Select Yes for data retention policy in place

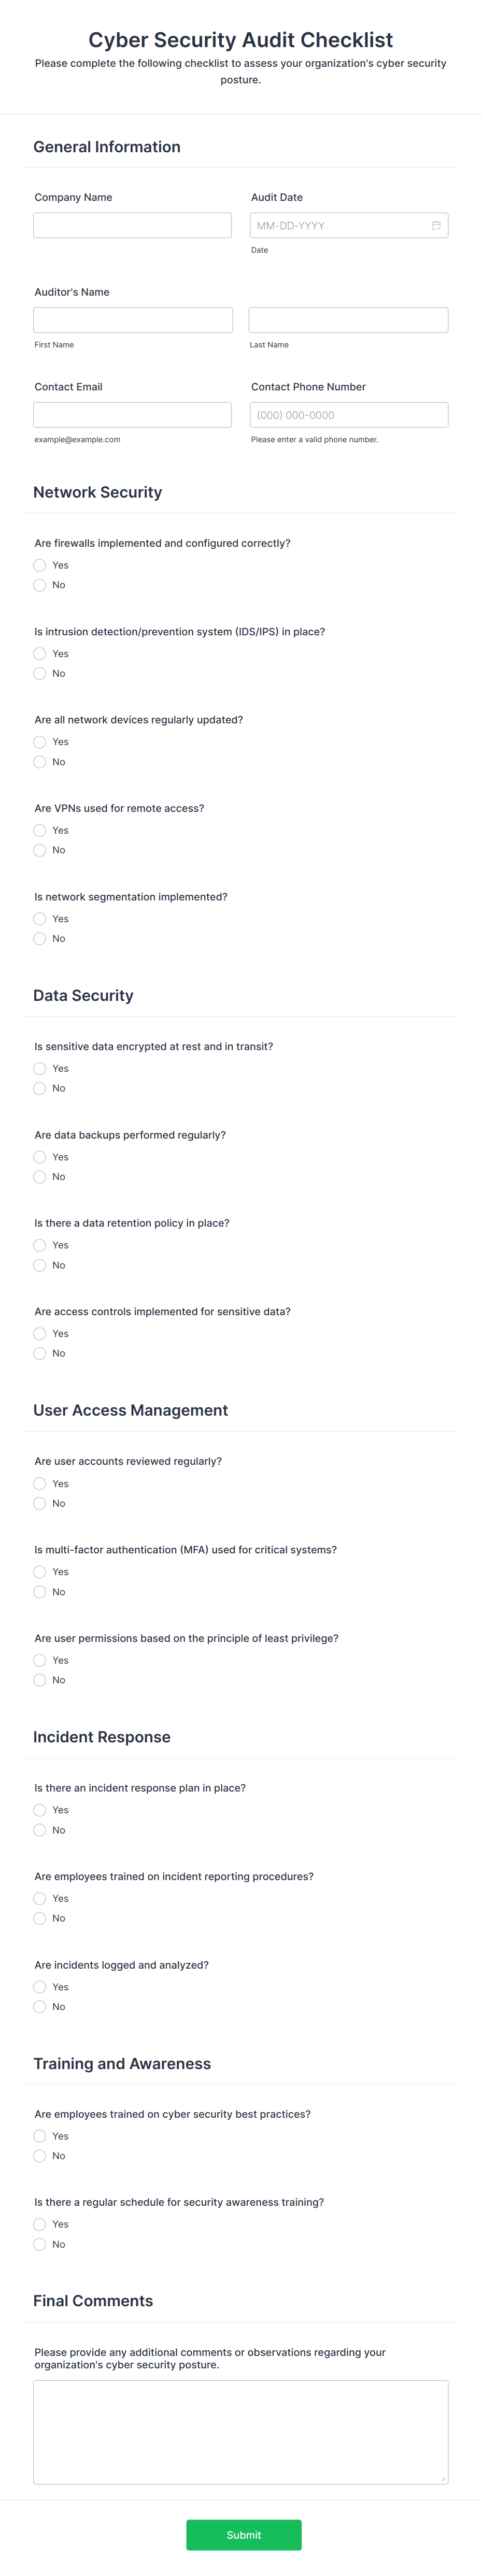39,1245
